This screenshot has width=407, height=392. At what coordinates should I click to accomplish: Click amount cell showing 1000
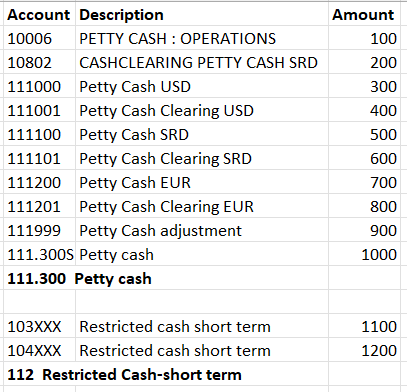tap(364, 254)
